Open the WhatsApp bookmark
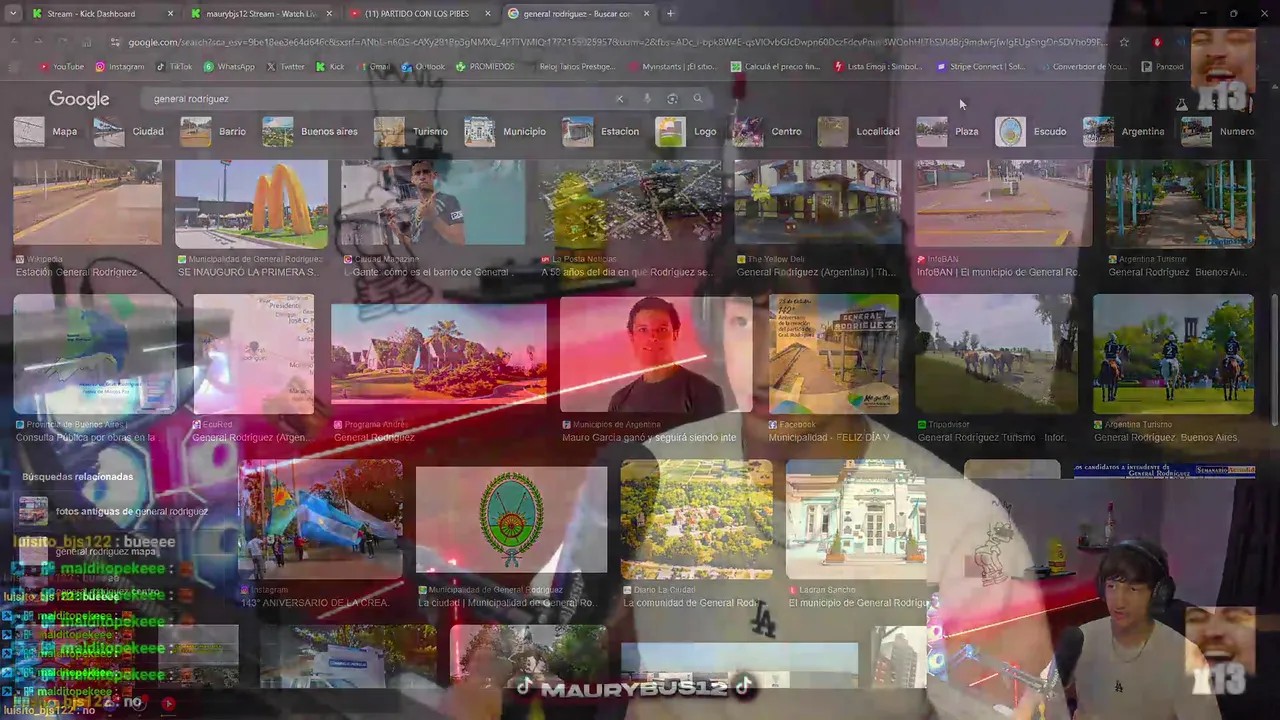1280x720 pixels. point(229,67)
